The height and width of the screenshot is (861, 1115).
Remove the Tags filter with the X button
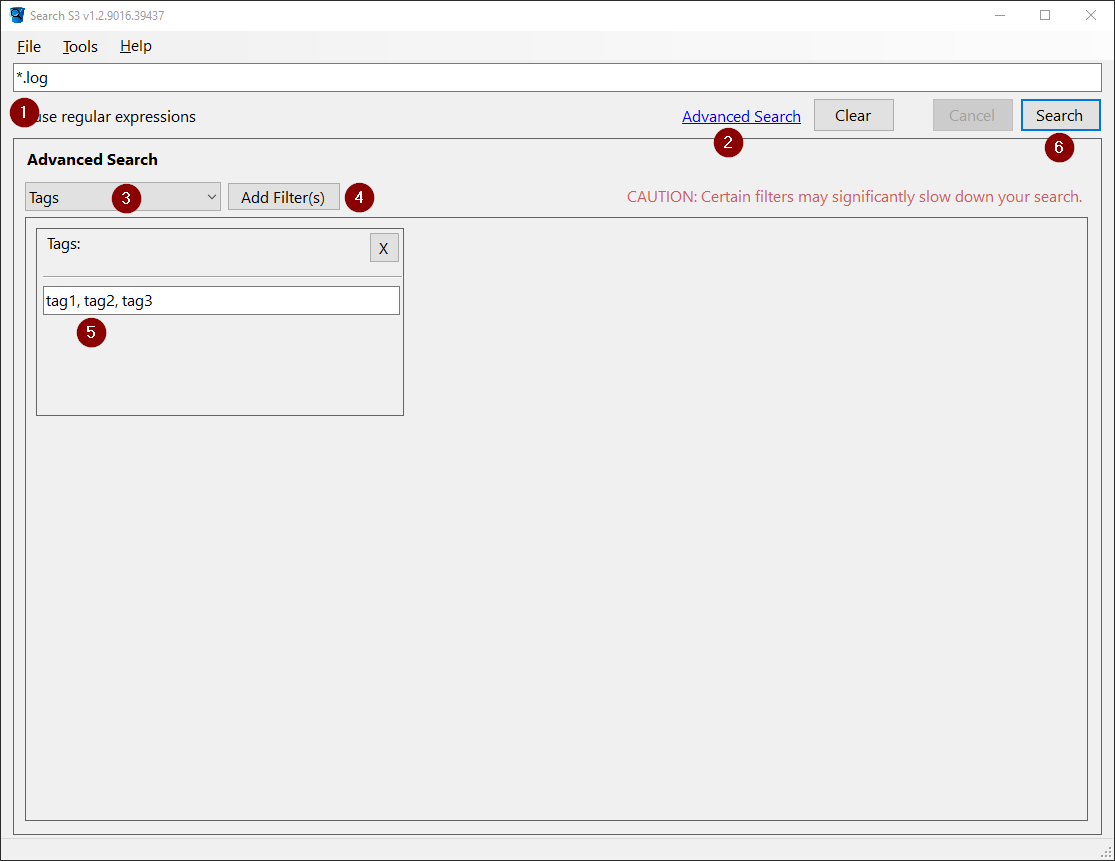383,248
